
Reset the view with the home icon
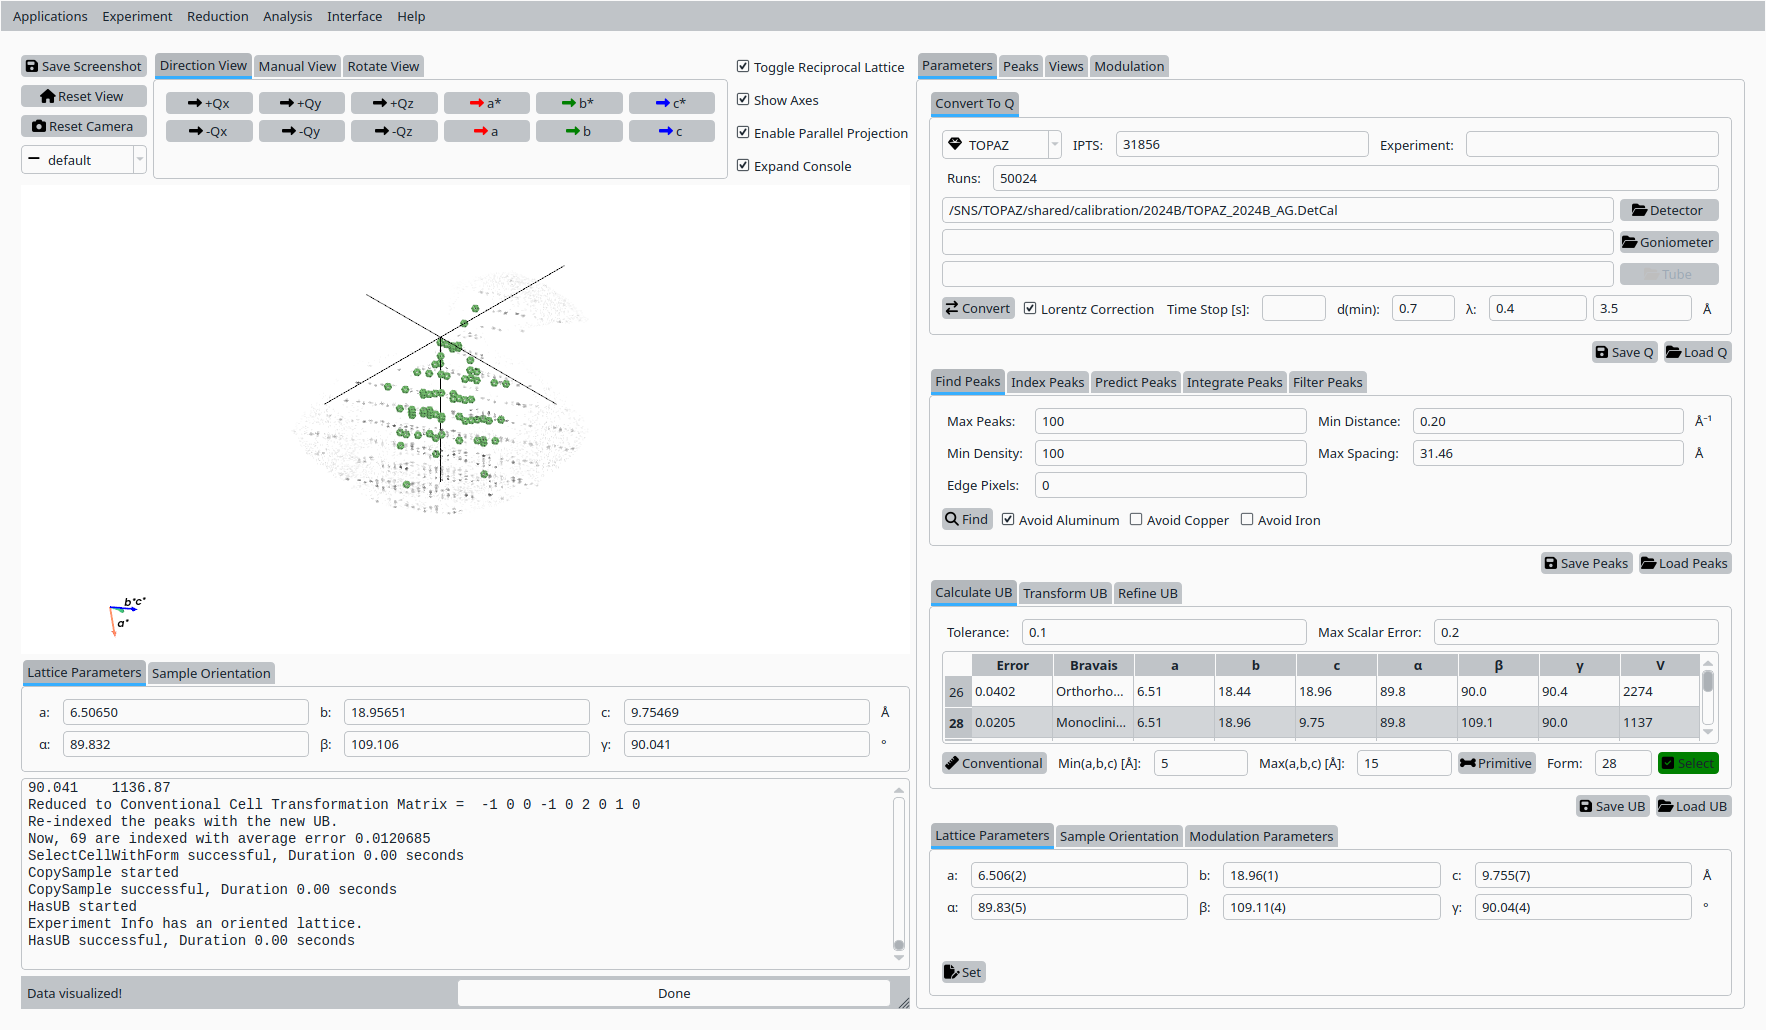(x=84, y=96)
